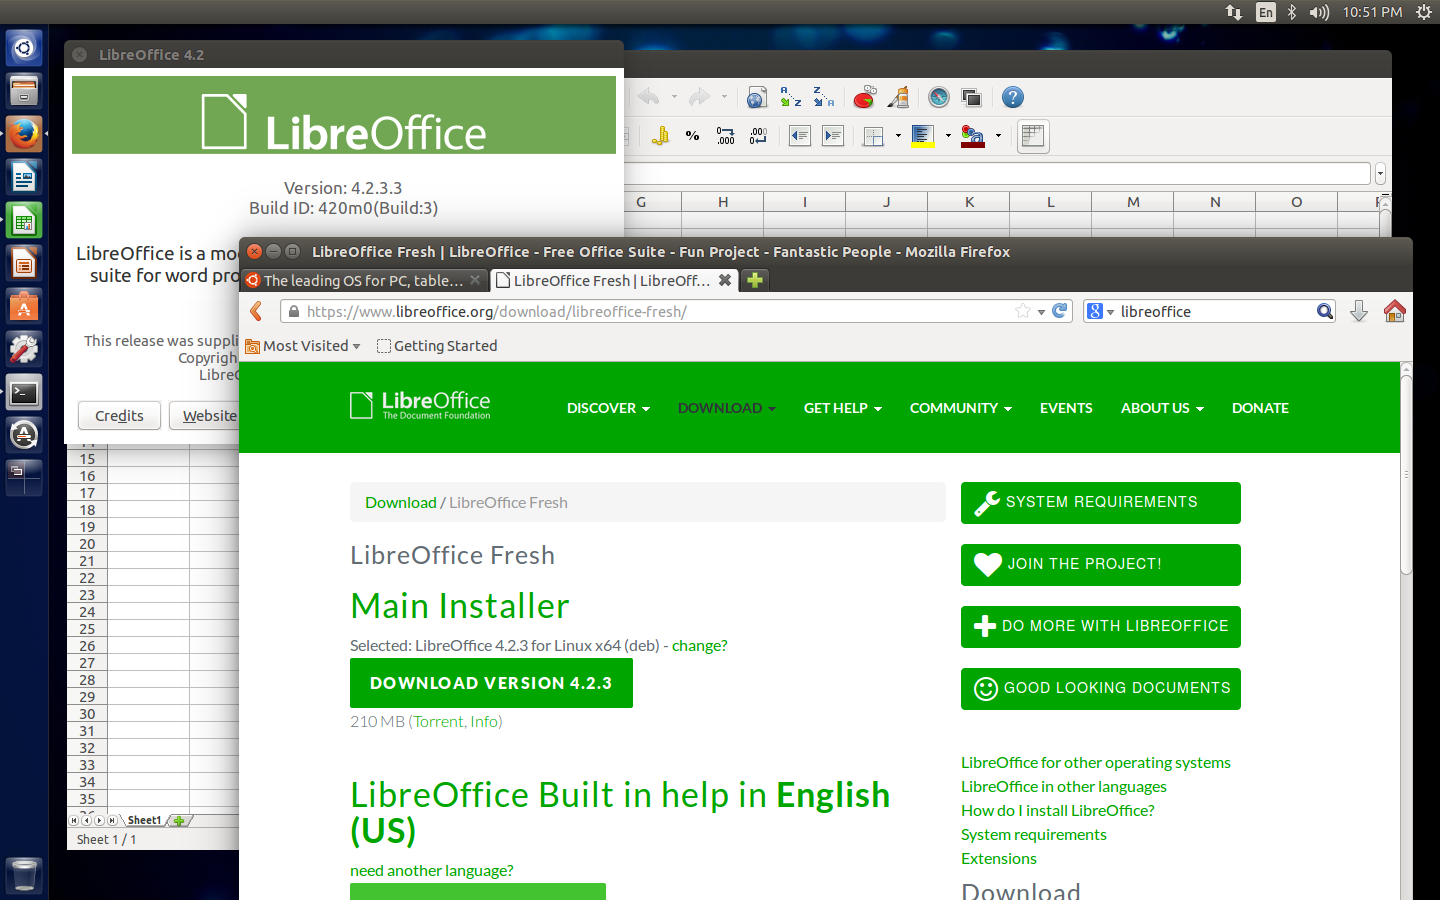Sort descending with the Z-A icon

pos(824,97)
